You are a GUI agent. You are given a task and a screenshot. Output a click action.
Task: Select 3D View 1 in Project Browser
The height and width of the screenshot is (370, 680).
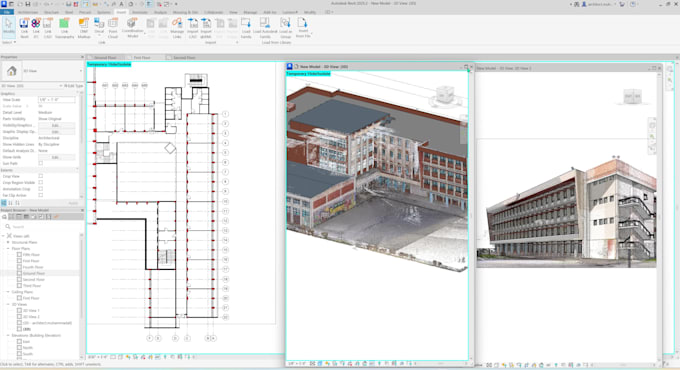click(31, 311)
